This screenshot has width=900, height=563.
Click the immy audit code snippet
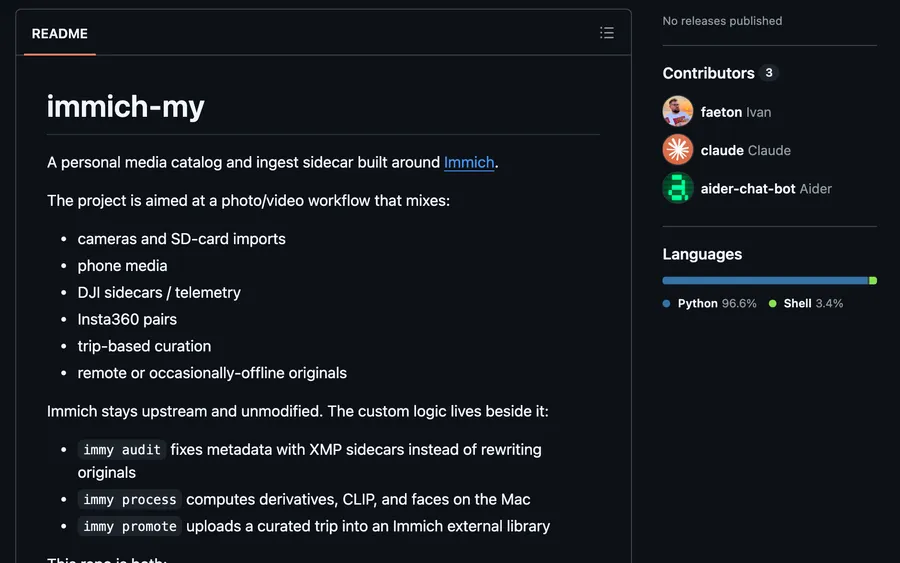122,450
